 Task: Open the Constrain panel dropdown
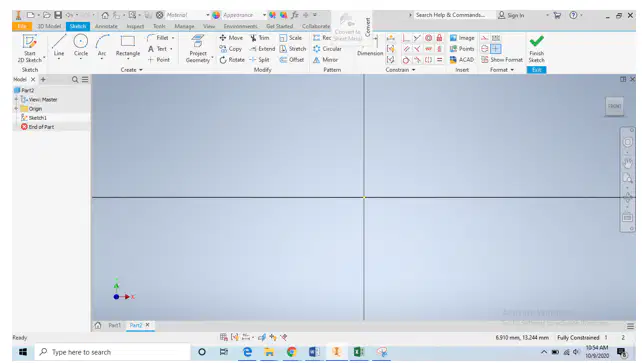click(x=400, y=70)
